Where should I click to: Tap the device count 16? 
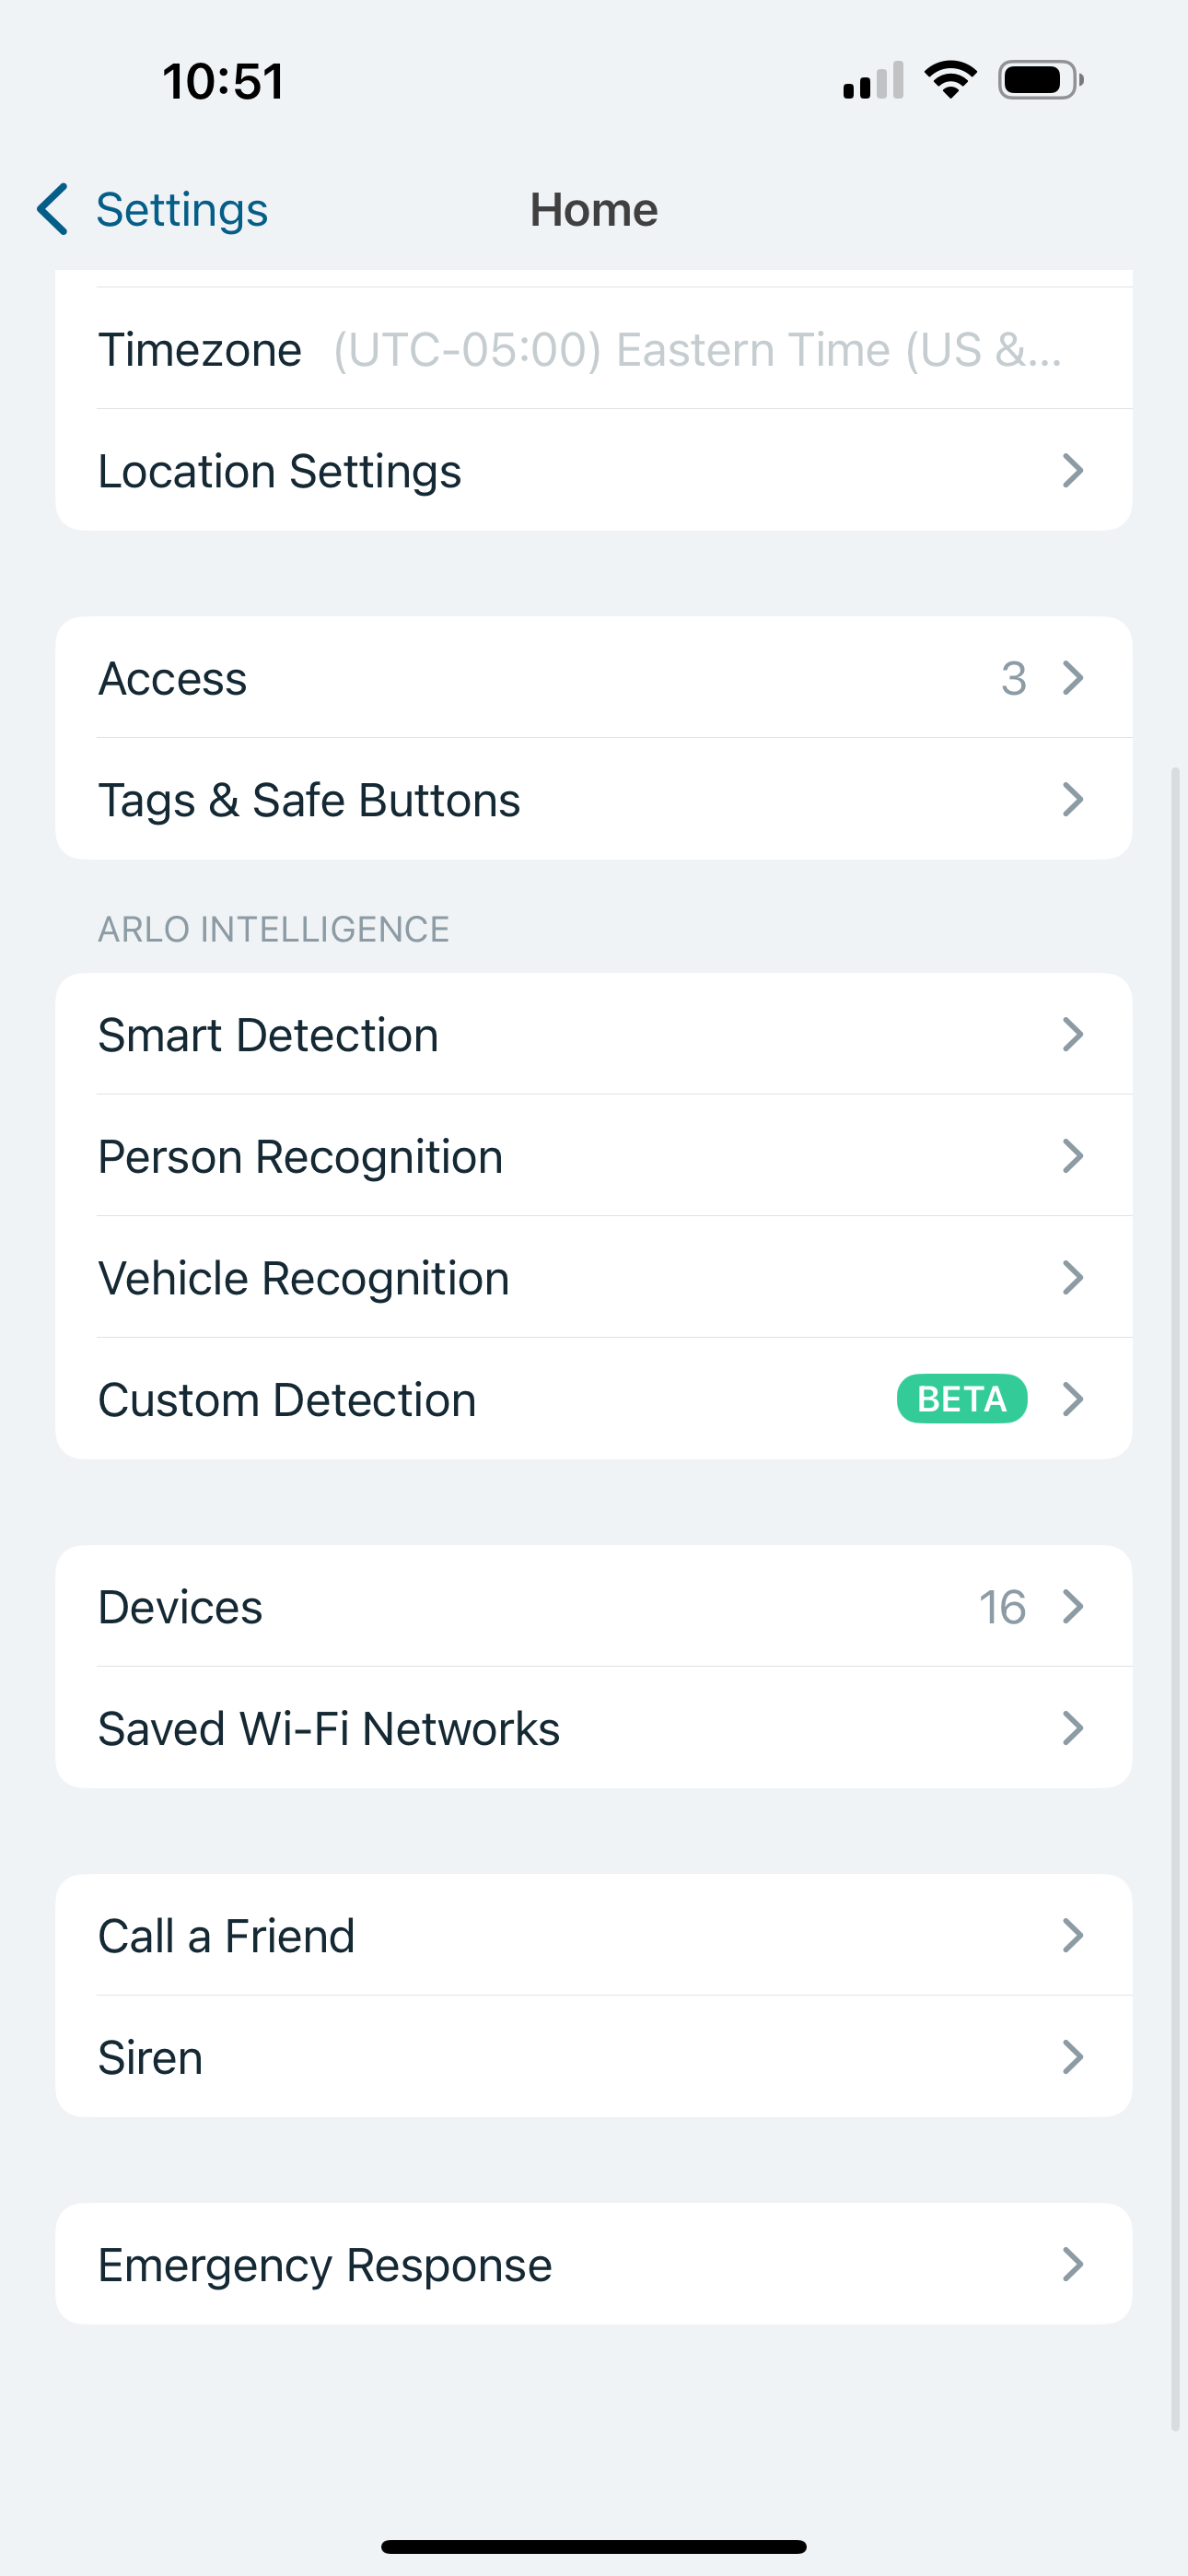[1004, 1607]
